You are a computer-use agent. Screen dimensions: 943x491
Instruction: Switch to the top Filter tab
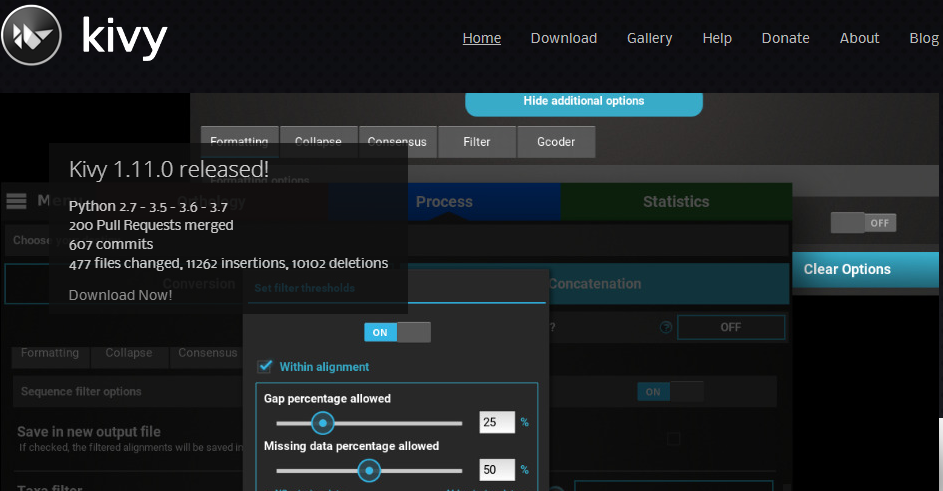point(477,142)
